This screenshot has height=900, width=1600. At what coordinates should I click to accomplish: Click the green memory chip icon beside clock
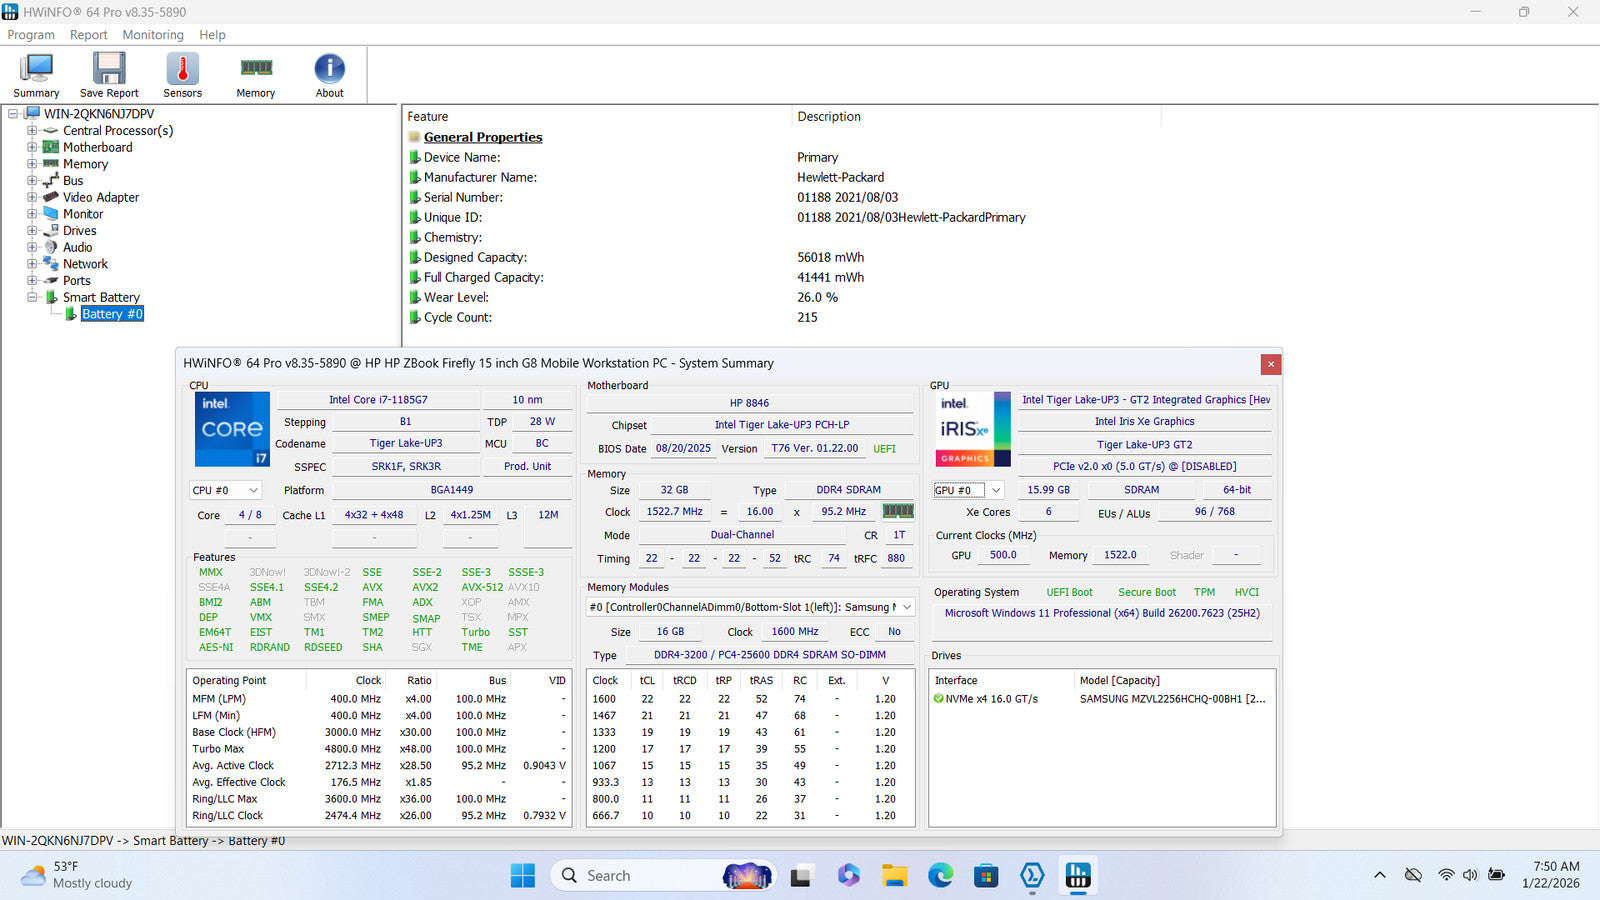click(897, 511)
